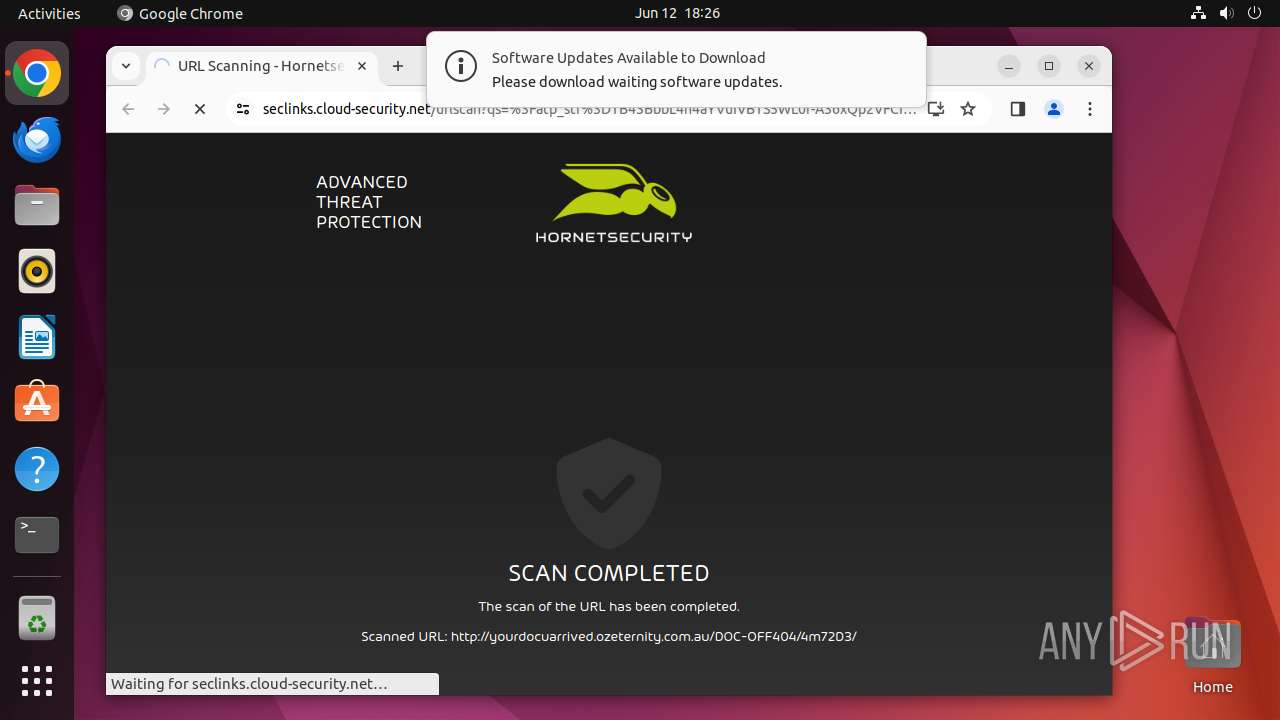Open the Chrome profile avatar

(1054, 109)
